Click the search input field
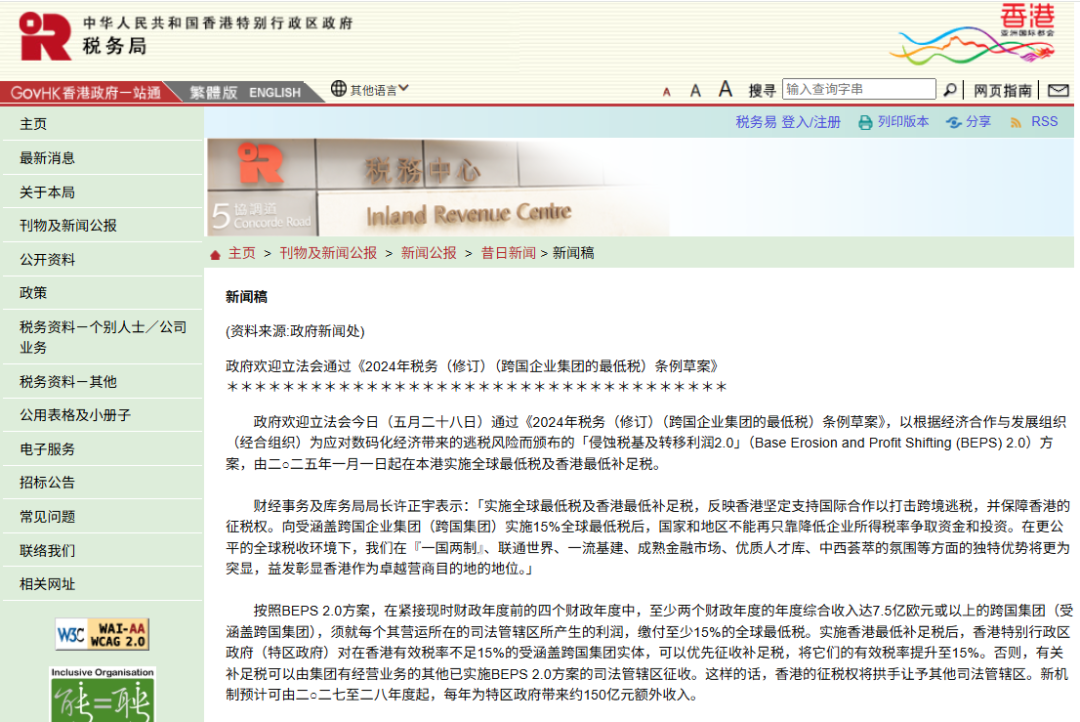Screen dimensions: 1080x722 (x=858, y=90)
